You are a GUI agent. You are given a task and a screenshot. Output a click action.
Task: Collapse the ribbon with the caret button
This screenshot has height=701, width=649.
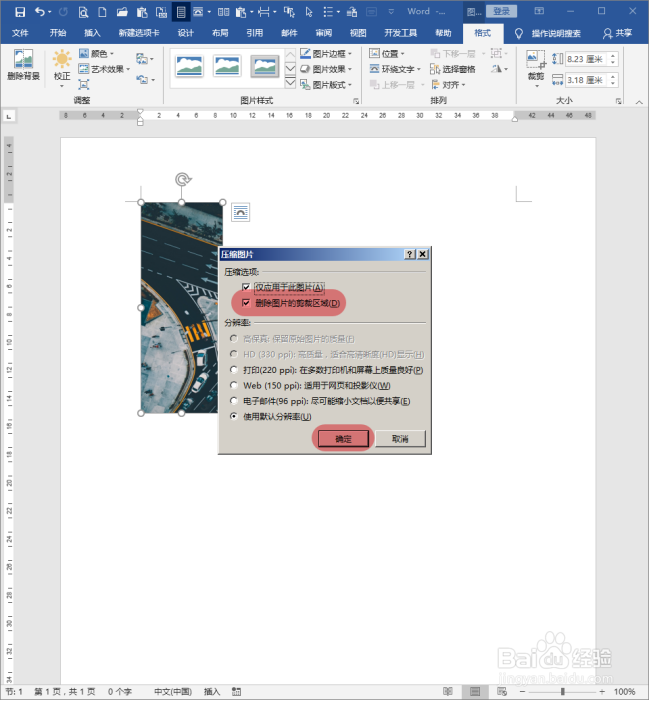coord(639,102)
